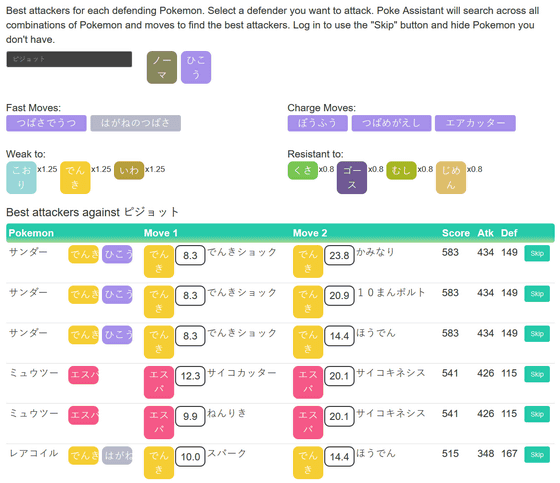This screenshot has height=483, width=560.
Task: Skip the first ミュウツー サイコカッター row
Action: (537, 374)
